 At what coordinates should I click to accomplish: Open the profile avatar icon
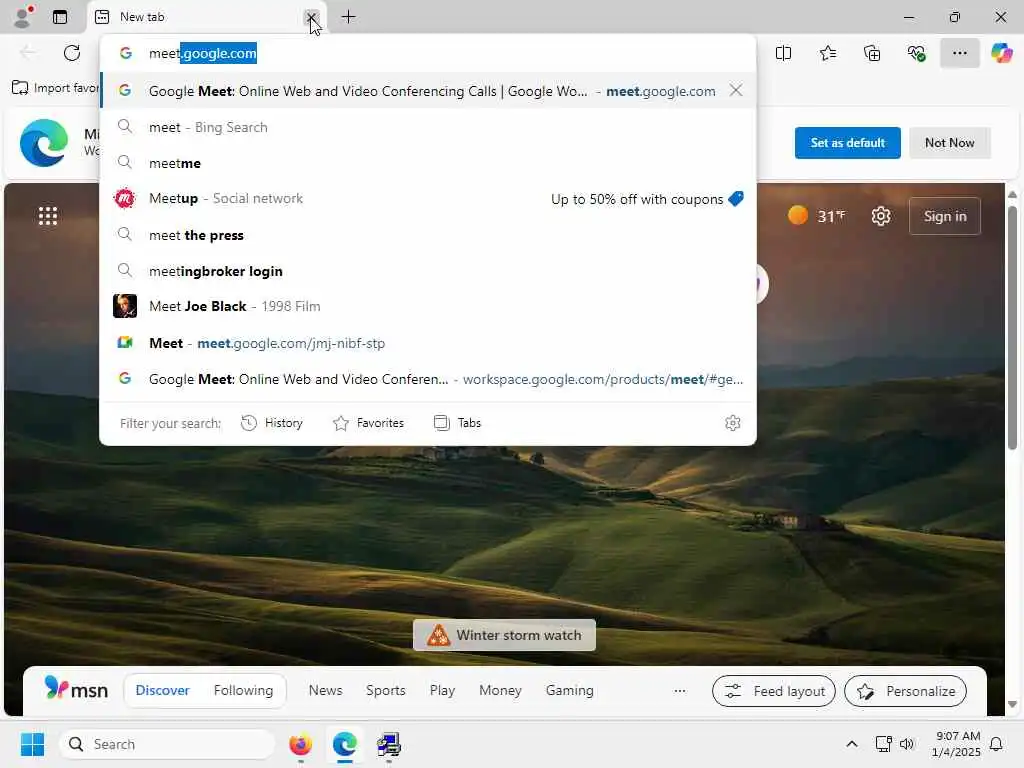pos(23,16)
